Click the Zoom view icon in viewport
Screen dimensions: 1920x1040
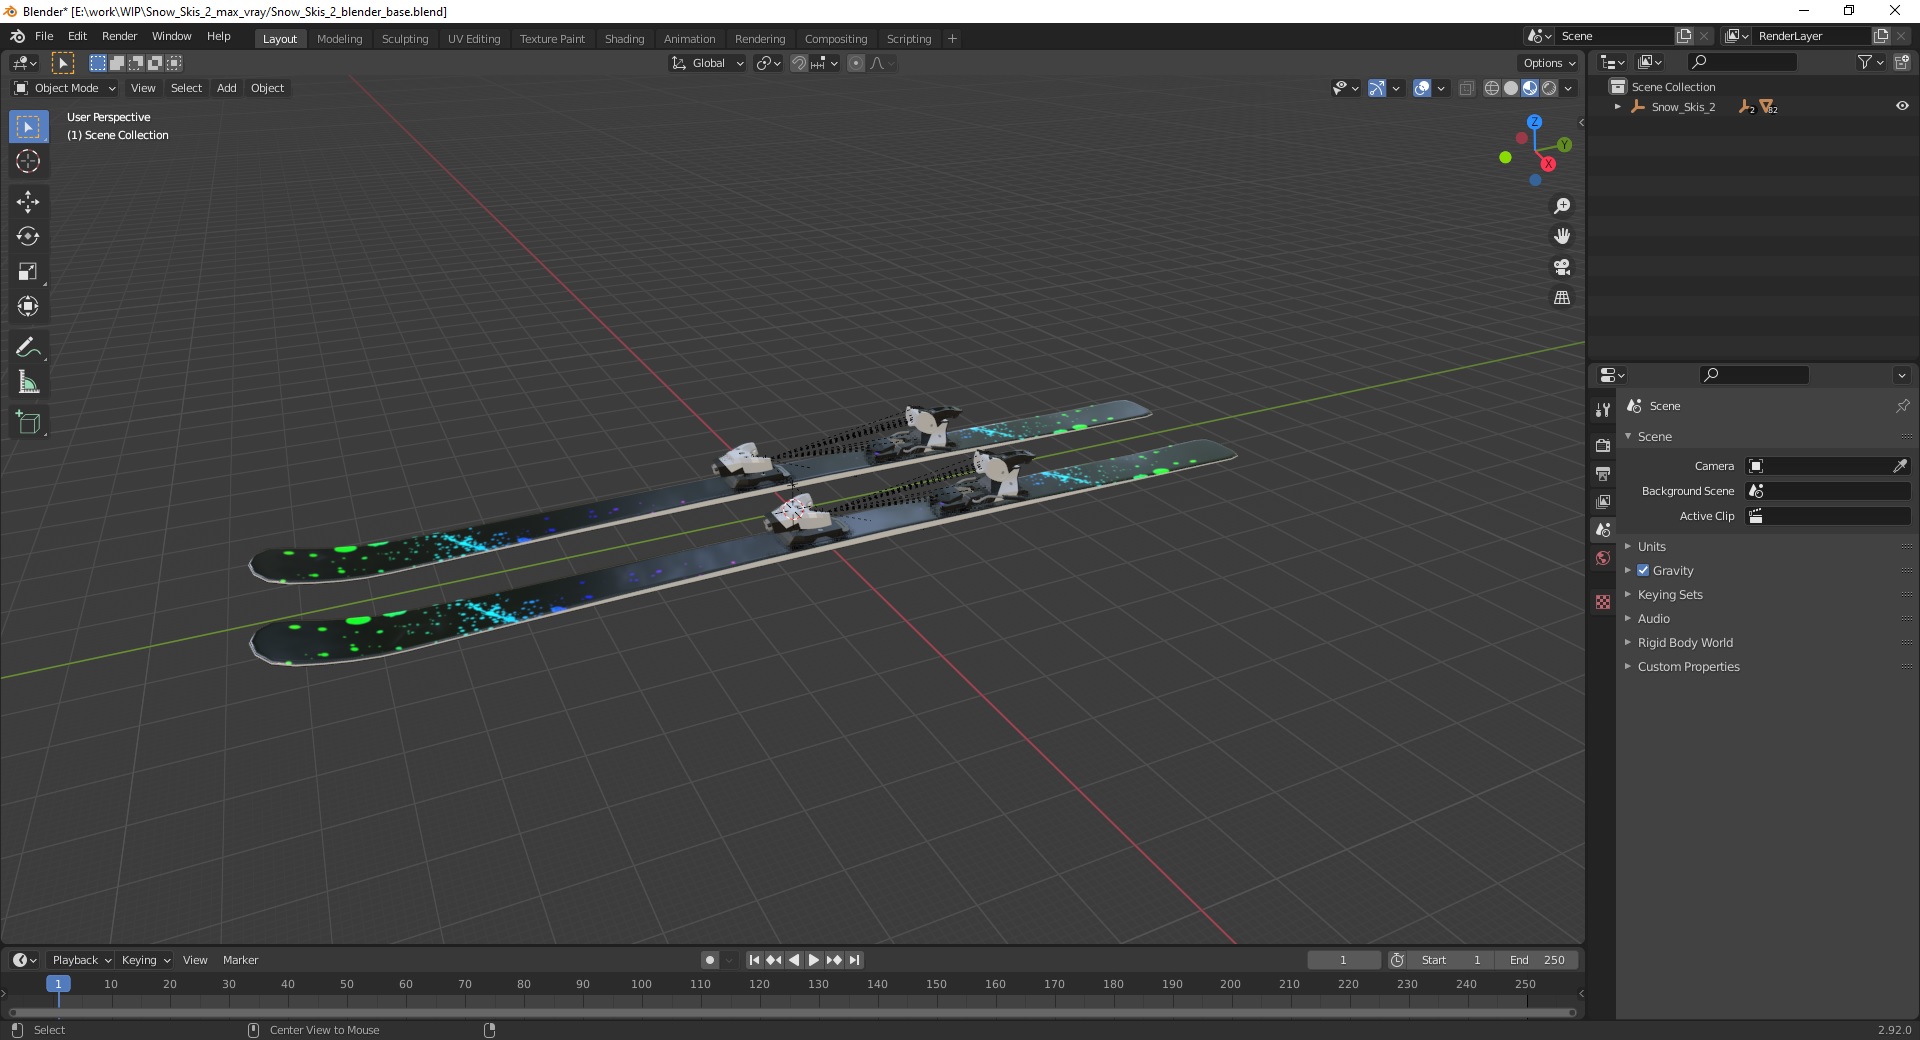(x=1562, y=206)
